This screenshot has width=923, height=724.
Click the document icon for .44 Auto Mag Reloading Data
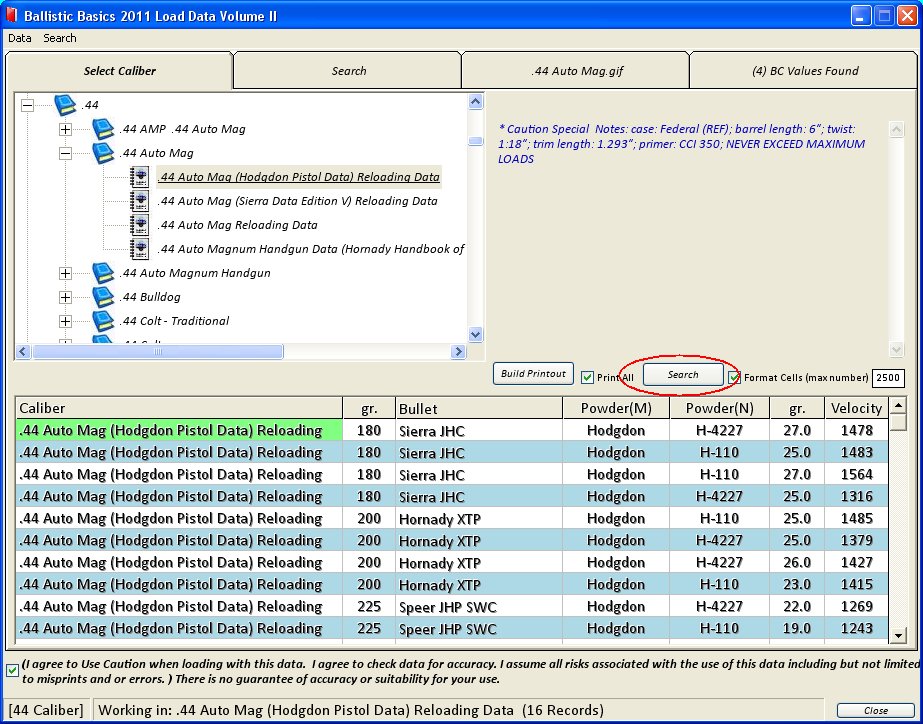click(141, 225)
